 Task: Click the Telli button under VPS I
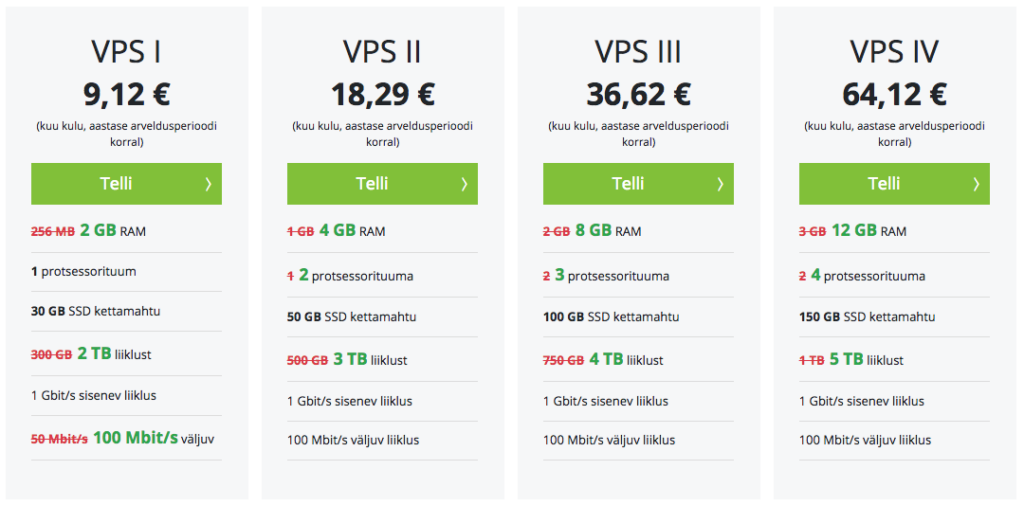pos(126,183)
